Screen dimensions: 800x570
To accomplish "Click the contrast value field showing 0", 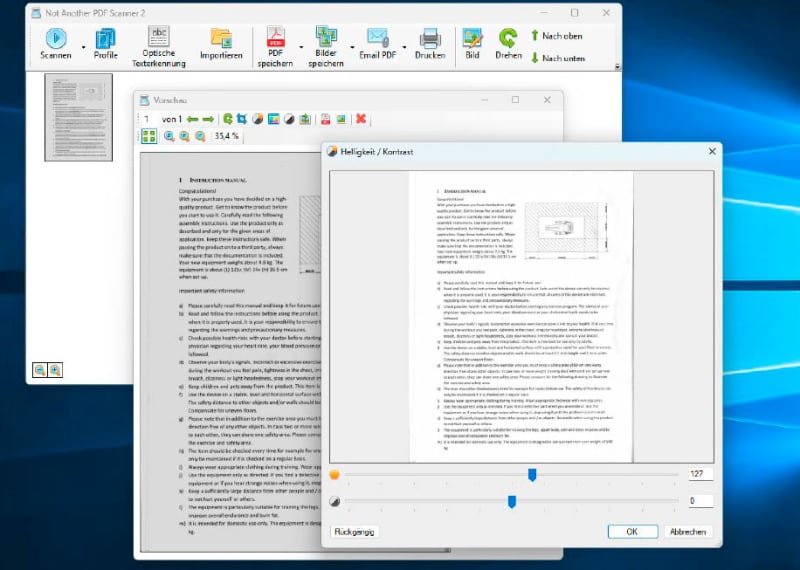I will pos(701,501).
